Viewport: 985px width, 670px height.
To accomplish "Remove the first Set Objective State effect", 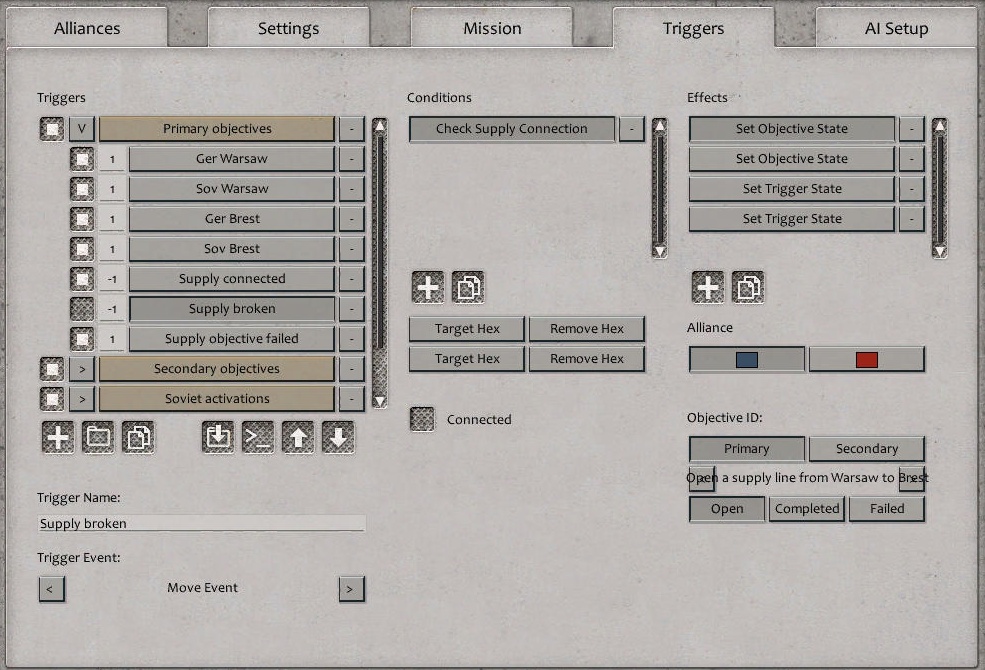I will coord(912,129).
